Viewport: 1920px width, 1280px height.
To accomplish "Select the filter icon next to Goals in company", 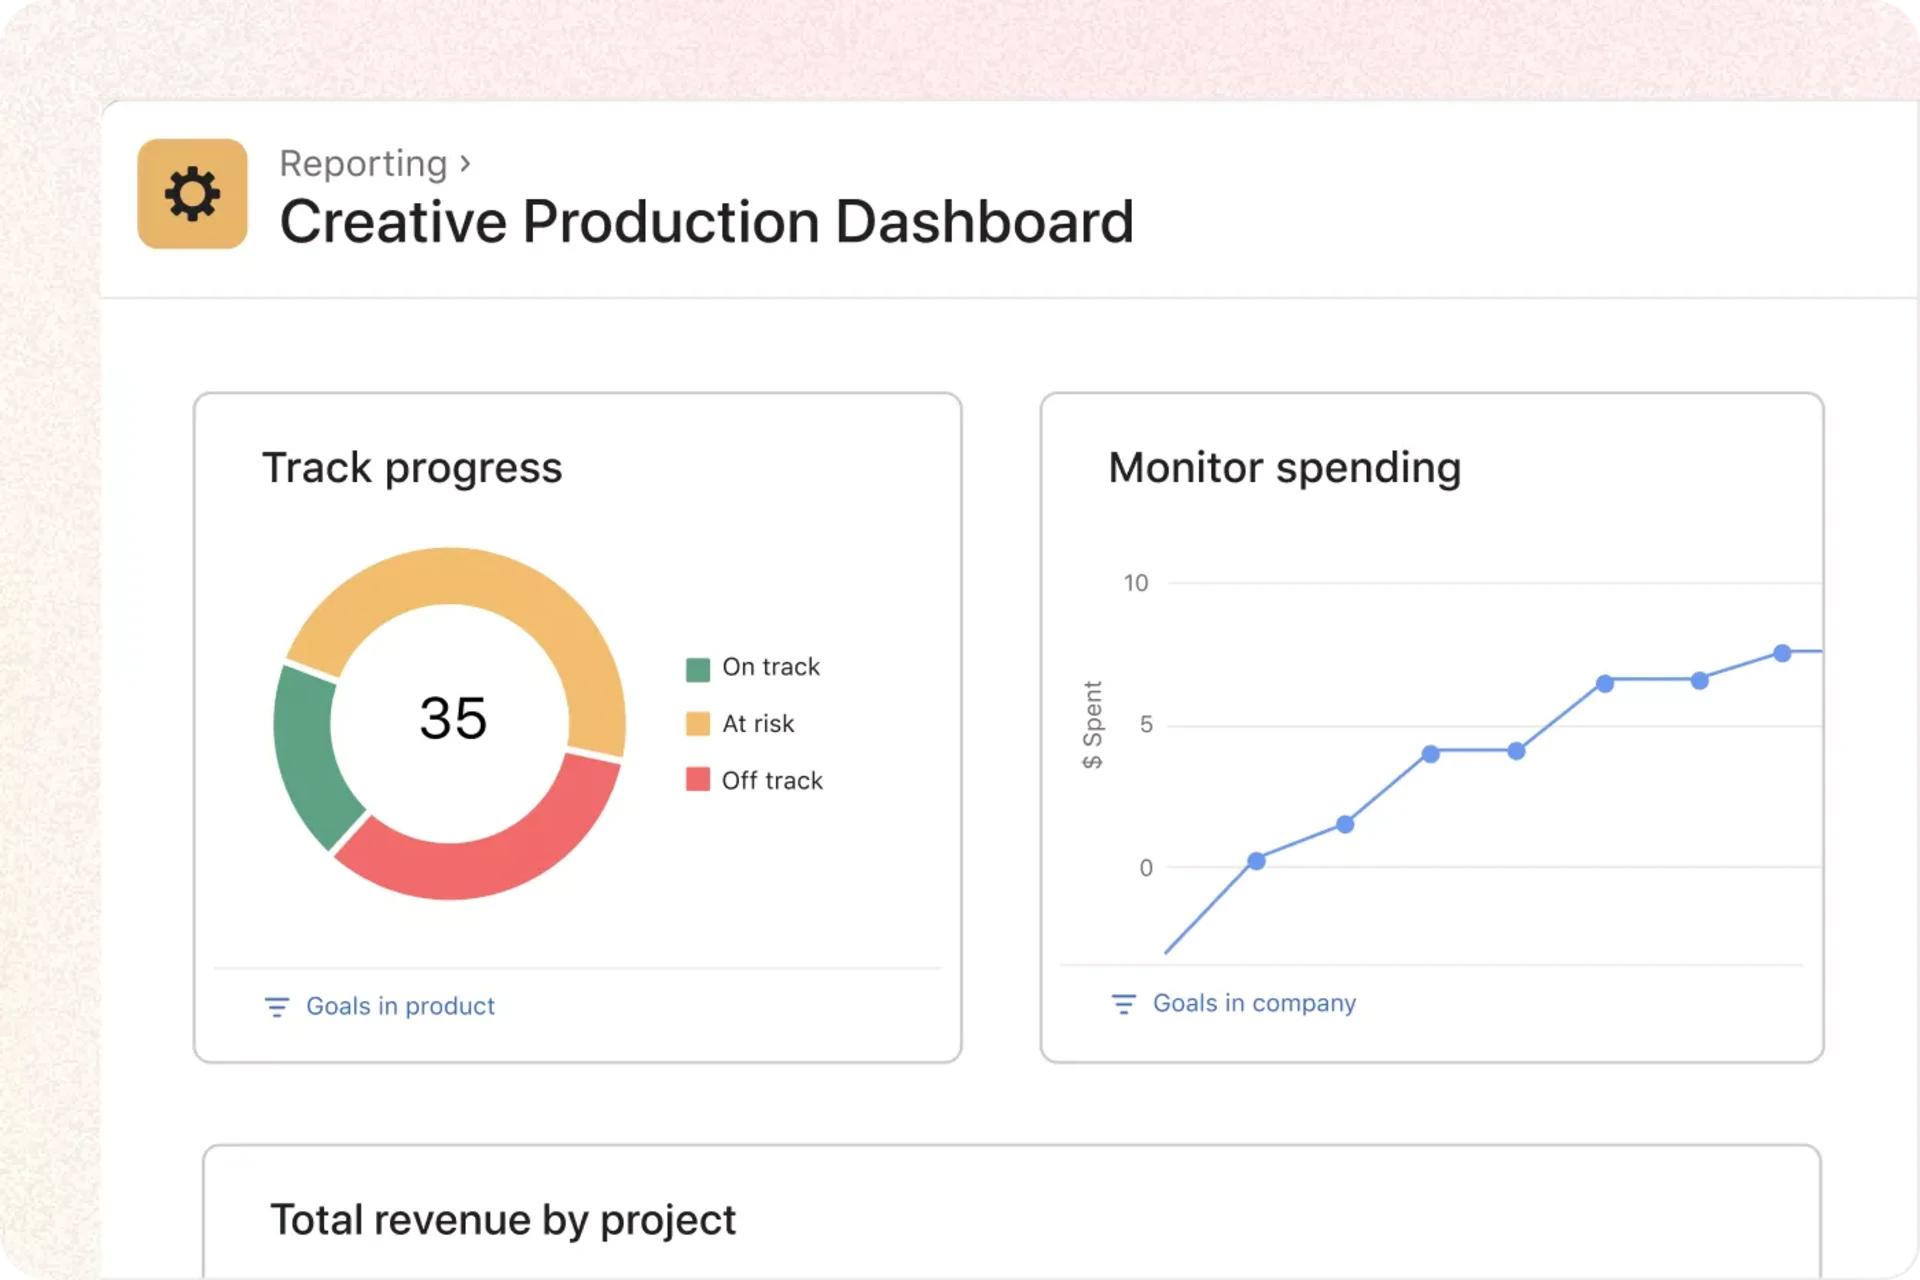I will point(1124,1003).
